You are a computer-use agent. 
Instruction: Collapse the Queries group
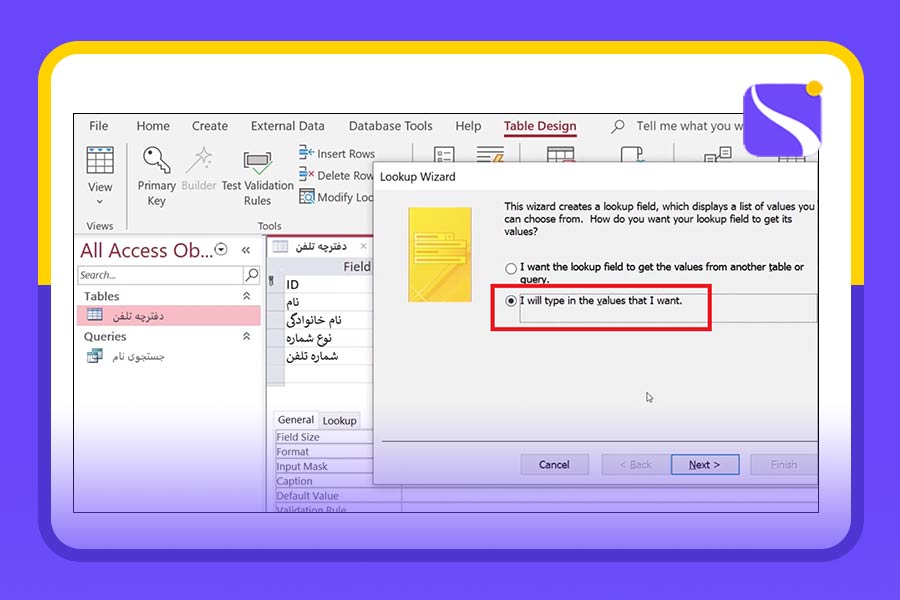click(246, 336)
